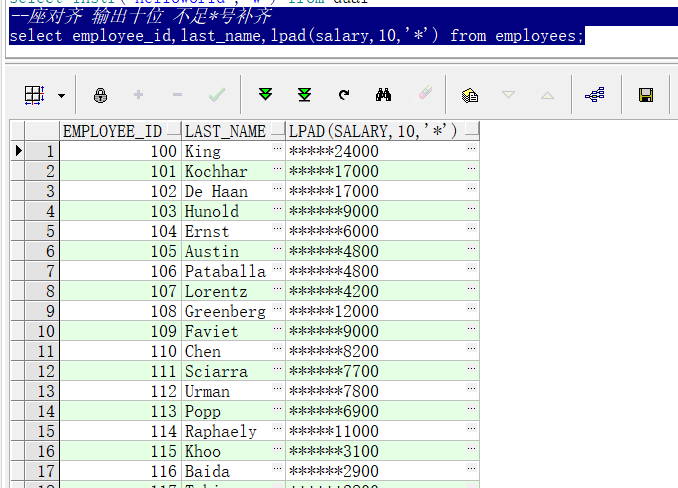The image size is (678, 488).
Task: Open ellipsis for *****24000 salary cell
Action: (471, 148)
